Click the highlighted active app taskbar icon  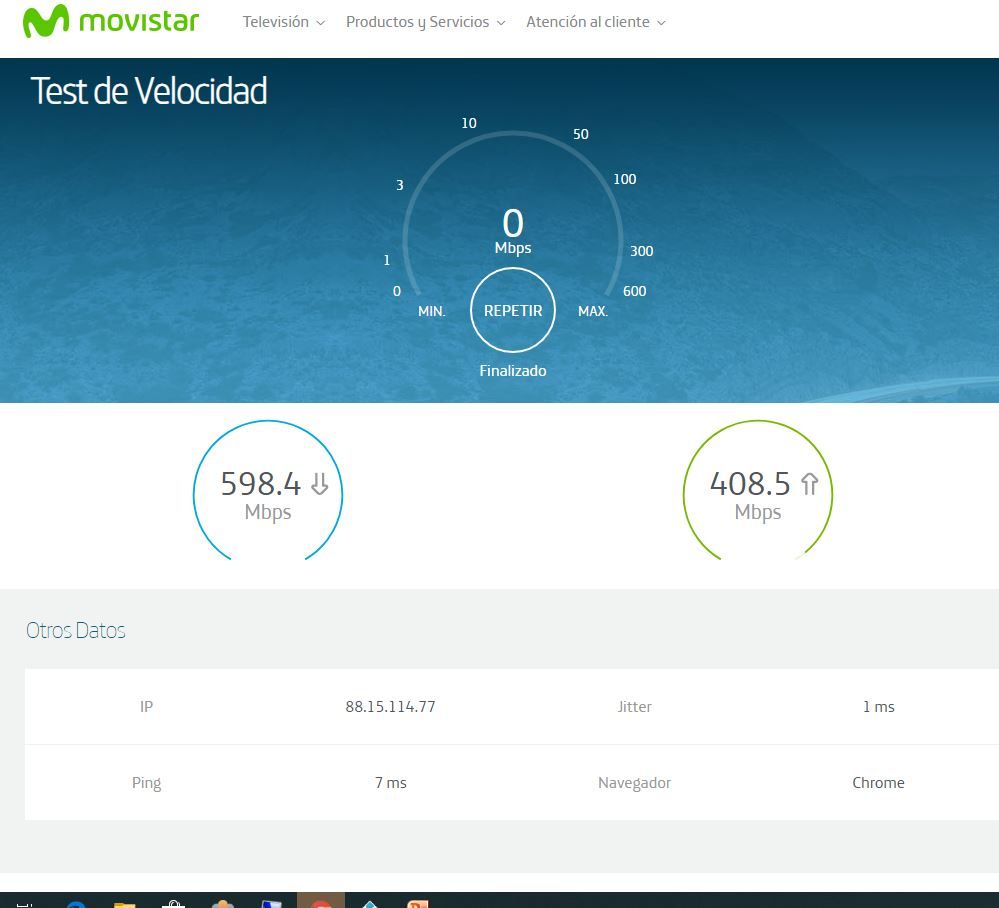[321, 902]
